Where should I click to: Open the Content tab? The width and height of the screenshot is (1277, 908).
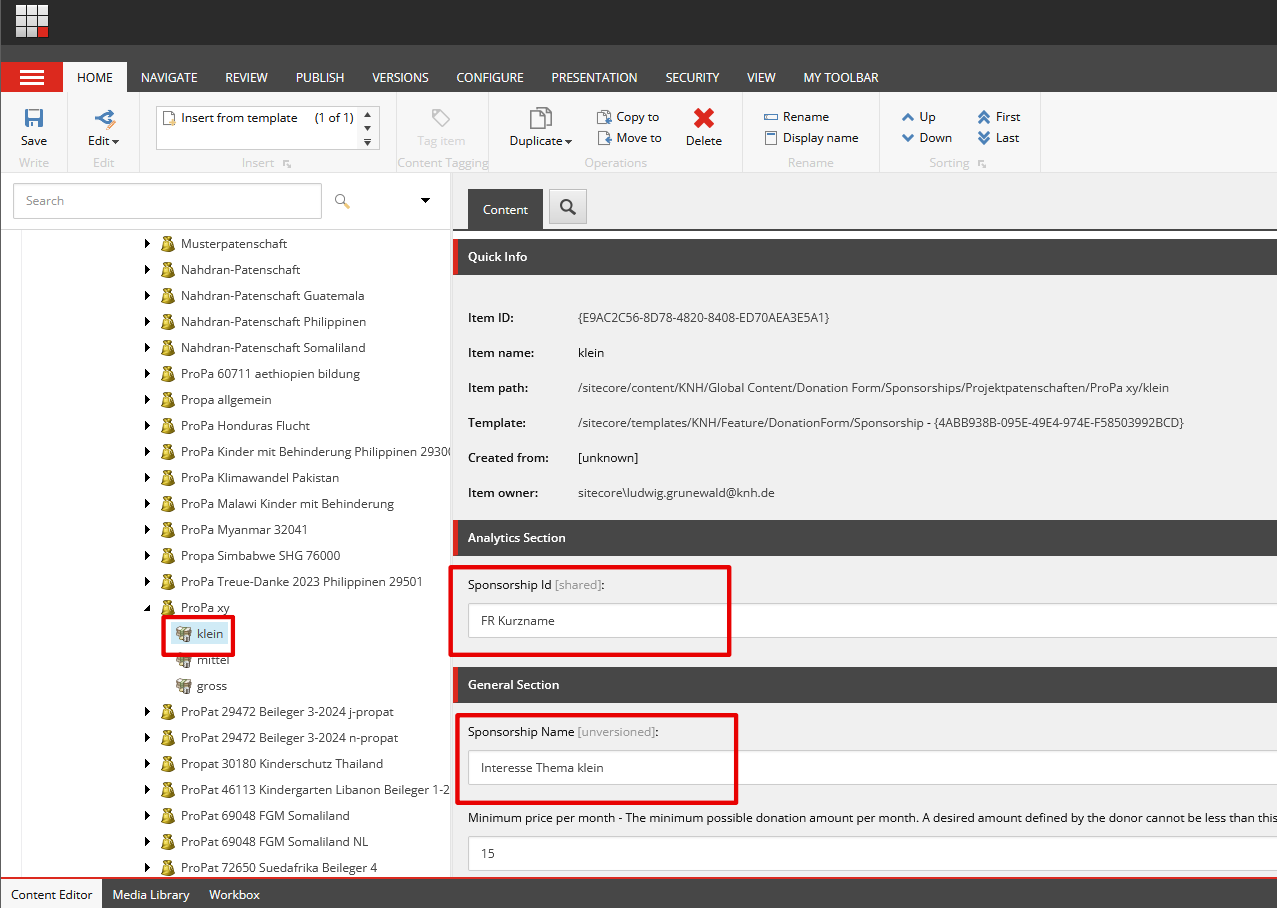505,209
